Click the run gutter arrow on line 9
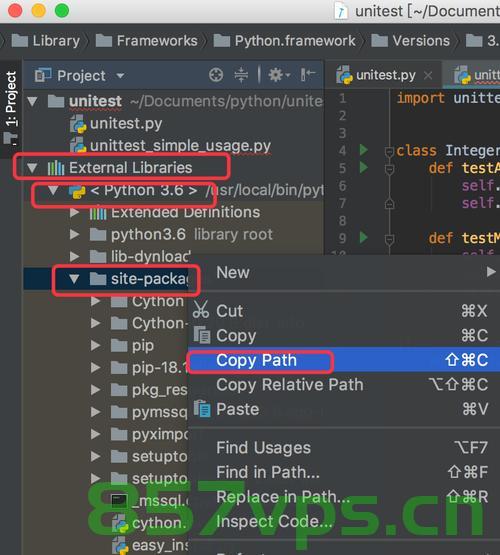Viewport: 500px width, 555px height. coord(363,237)
